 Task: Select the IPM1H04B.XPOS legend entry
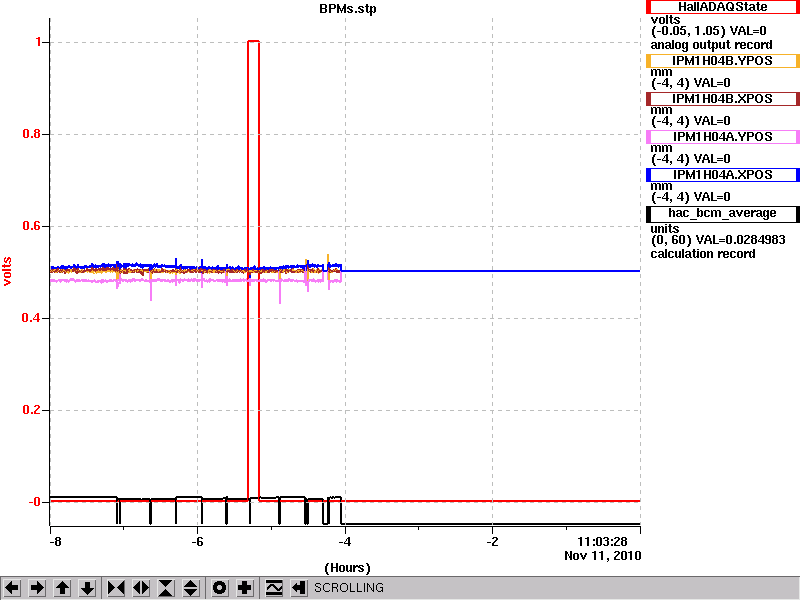[722, 98]
